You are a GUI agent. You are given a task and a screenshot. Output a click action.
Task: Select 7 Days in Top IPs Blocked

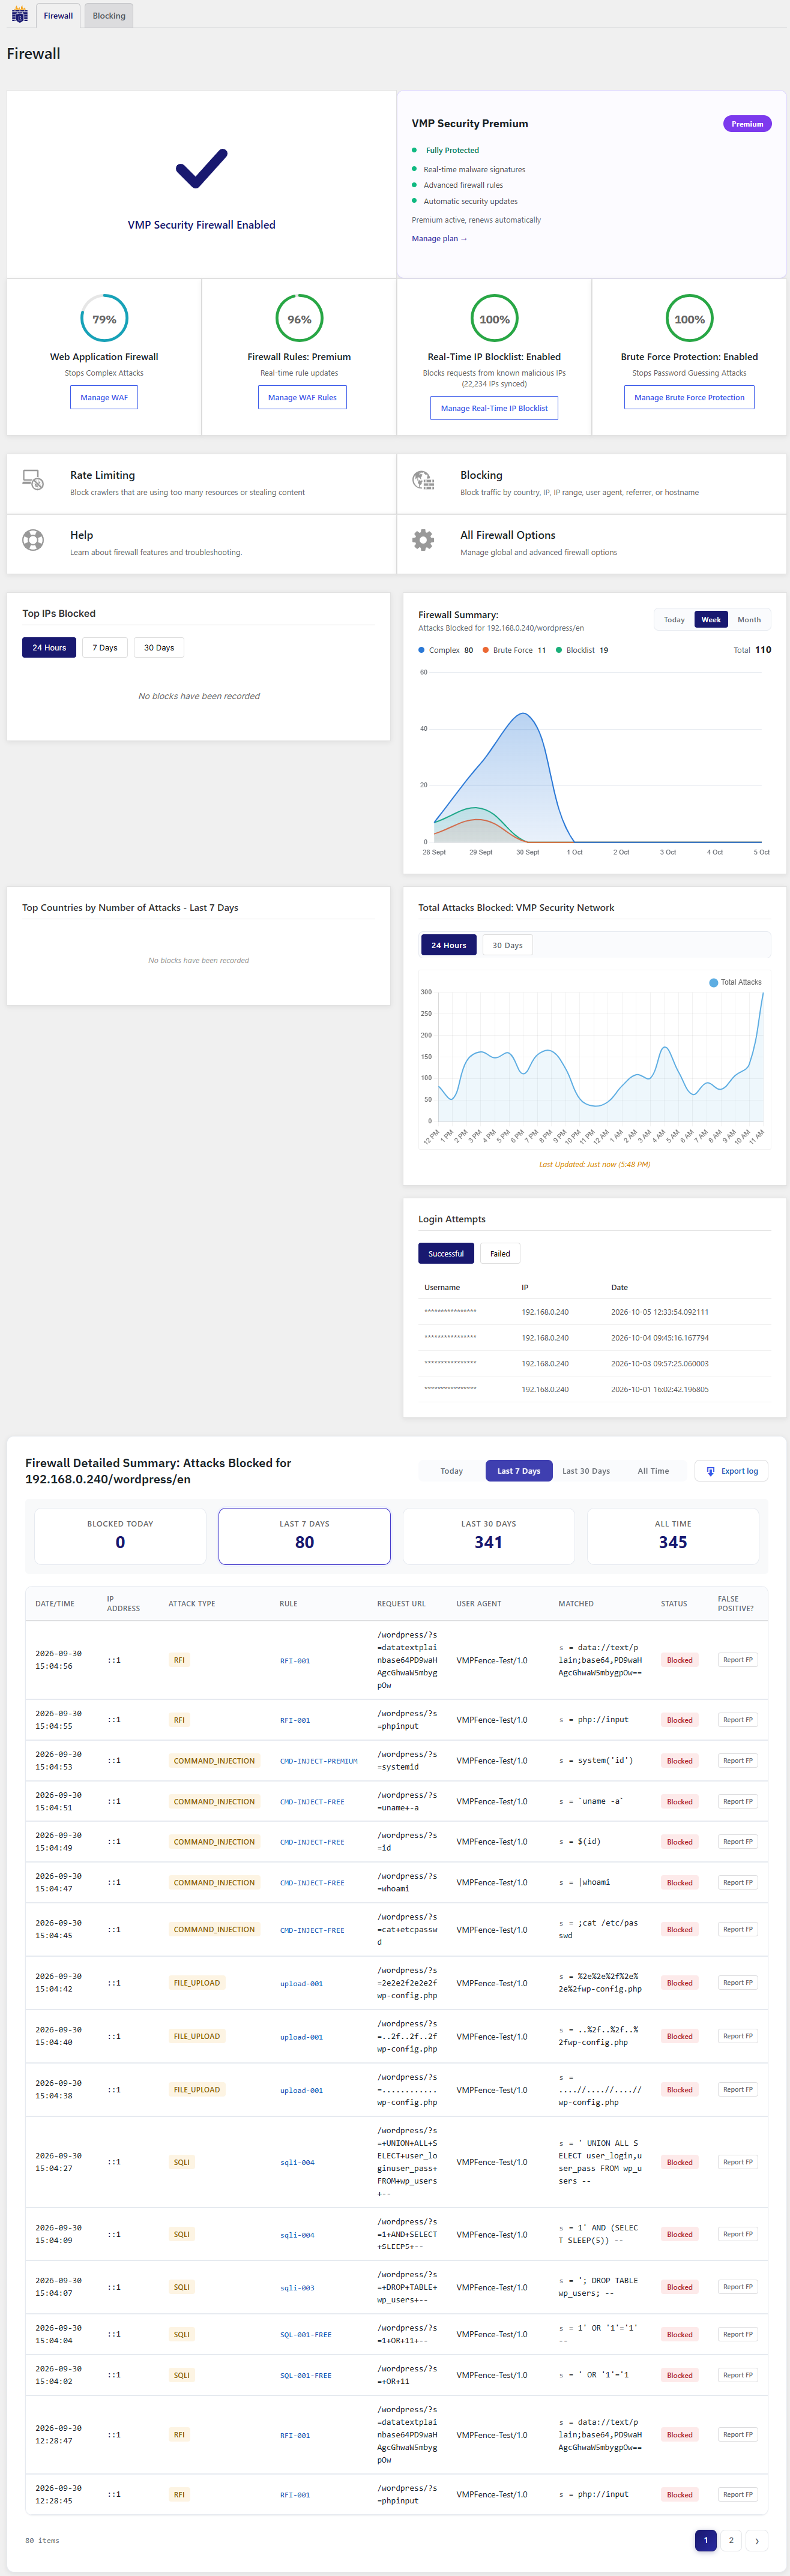(x=105, y=648)
